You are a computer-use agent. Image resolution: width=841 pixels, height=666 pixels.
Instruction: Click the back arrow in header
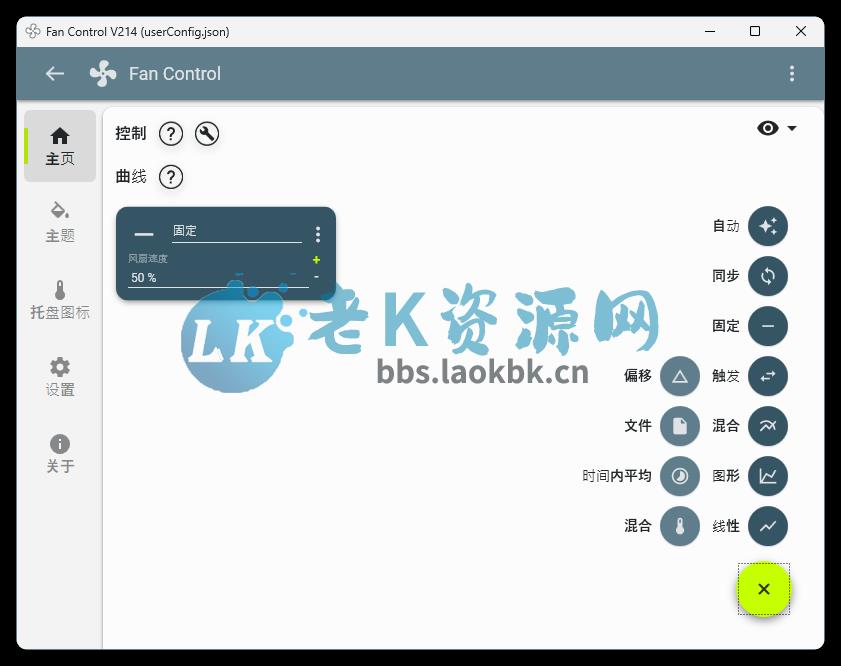(x=55, y=73)
